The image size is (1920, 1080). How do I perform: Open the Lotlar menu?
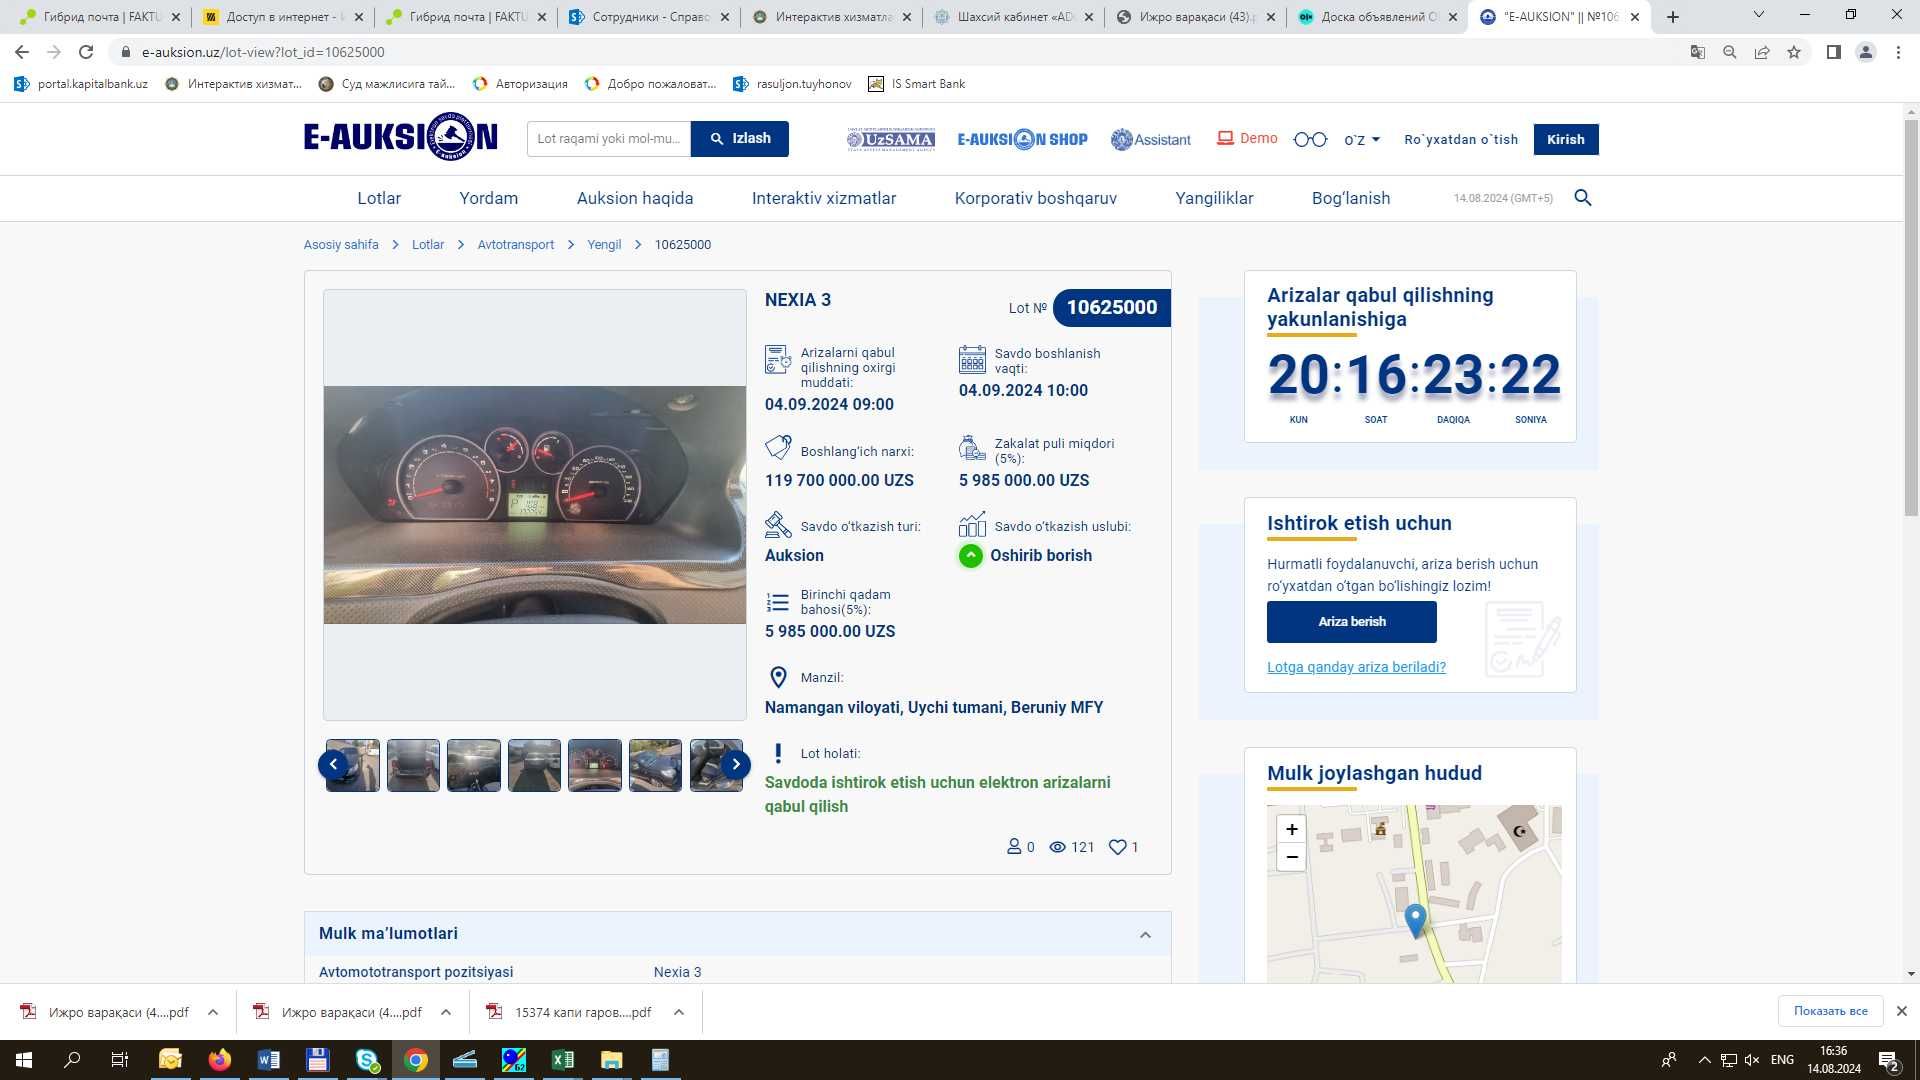[379, 198]
